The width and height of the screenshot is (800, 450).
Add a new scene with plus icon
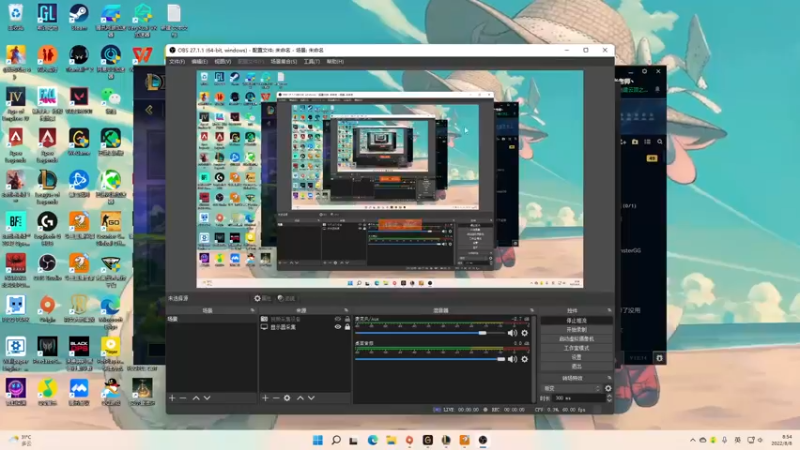(x=172, y=398)
